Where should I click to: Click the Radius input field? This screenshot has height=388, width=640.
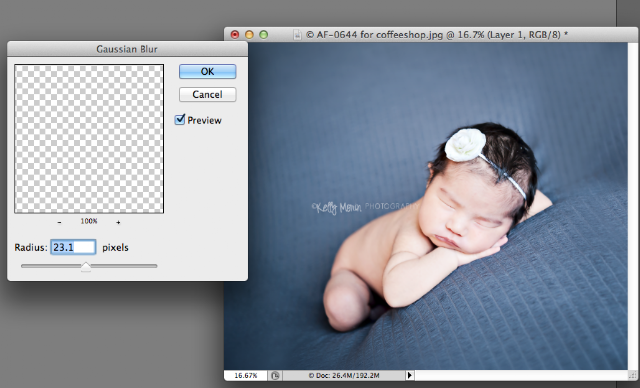tap(73, 247)
